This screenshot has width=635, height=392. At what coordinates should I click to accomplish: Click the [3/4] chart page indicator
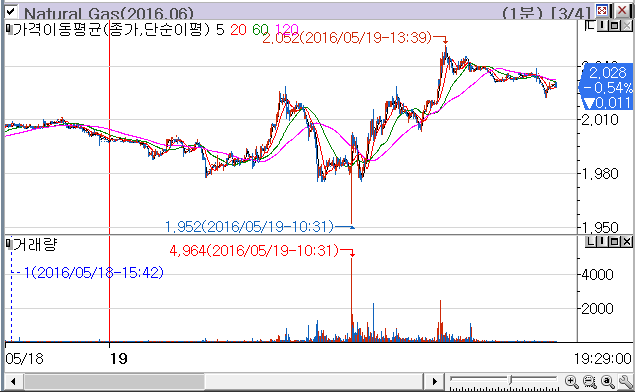[x=571, y=14]
